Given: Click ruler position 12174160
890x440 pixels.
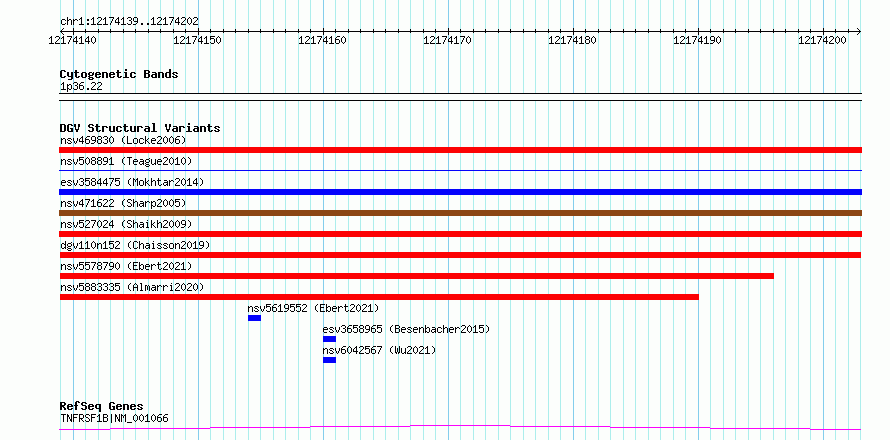Looking at the screenshot, I should pos(323,40).
